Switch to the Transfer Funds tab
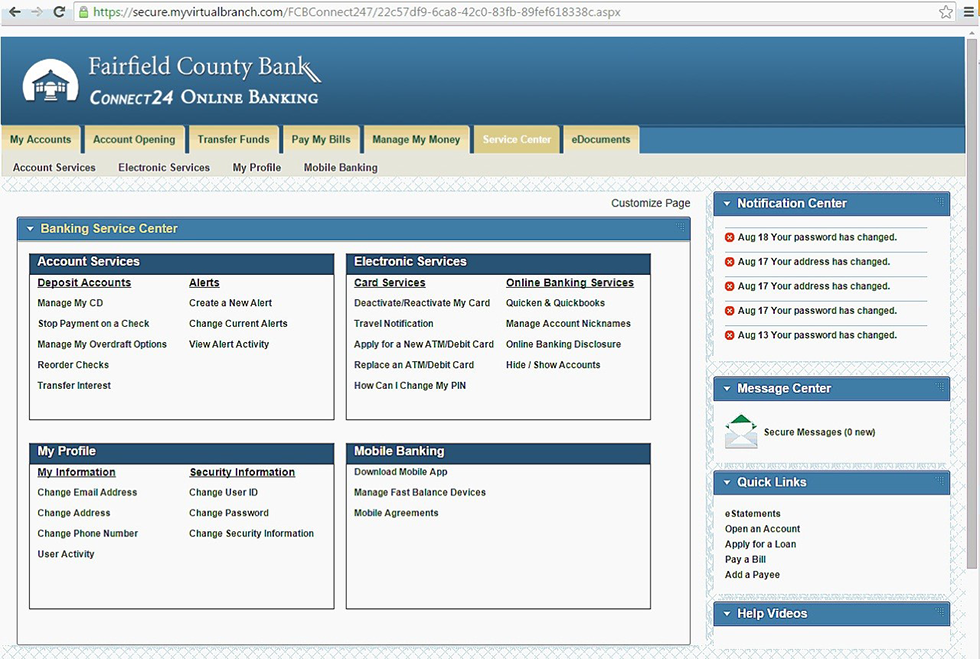The width and height of the screenshot is (980, 659). (233, 139)
